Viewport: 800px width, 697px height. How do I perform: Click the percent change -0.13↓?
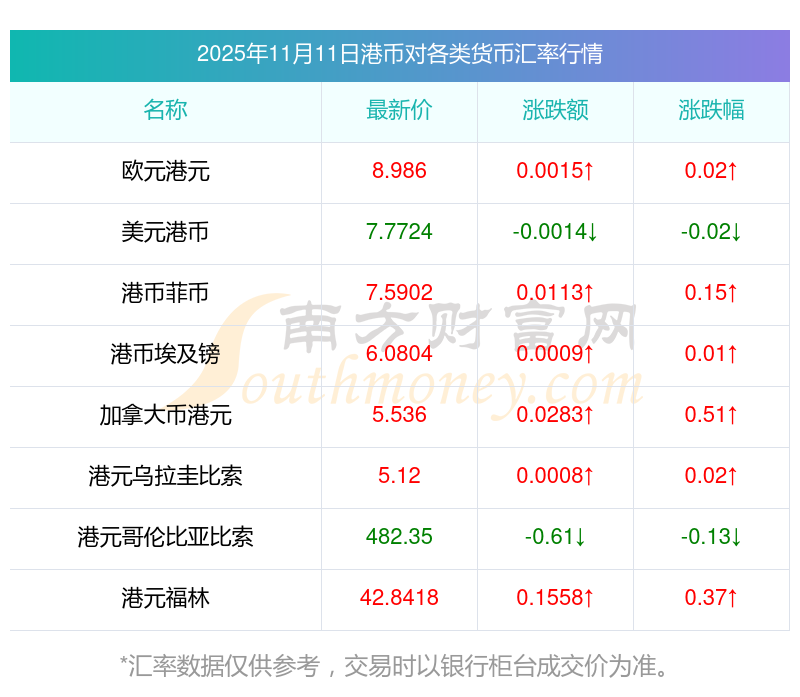coord(711,537)
